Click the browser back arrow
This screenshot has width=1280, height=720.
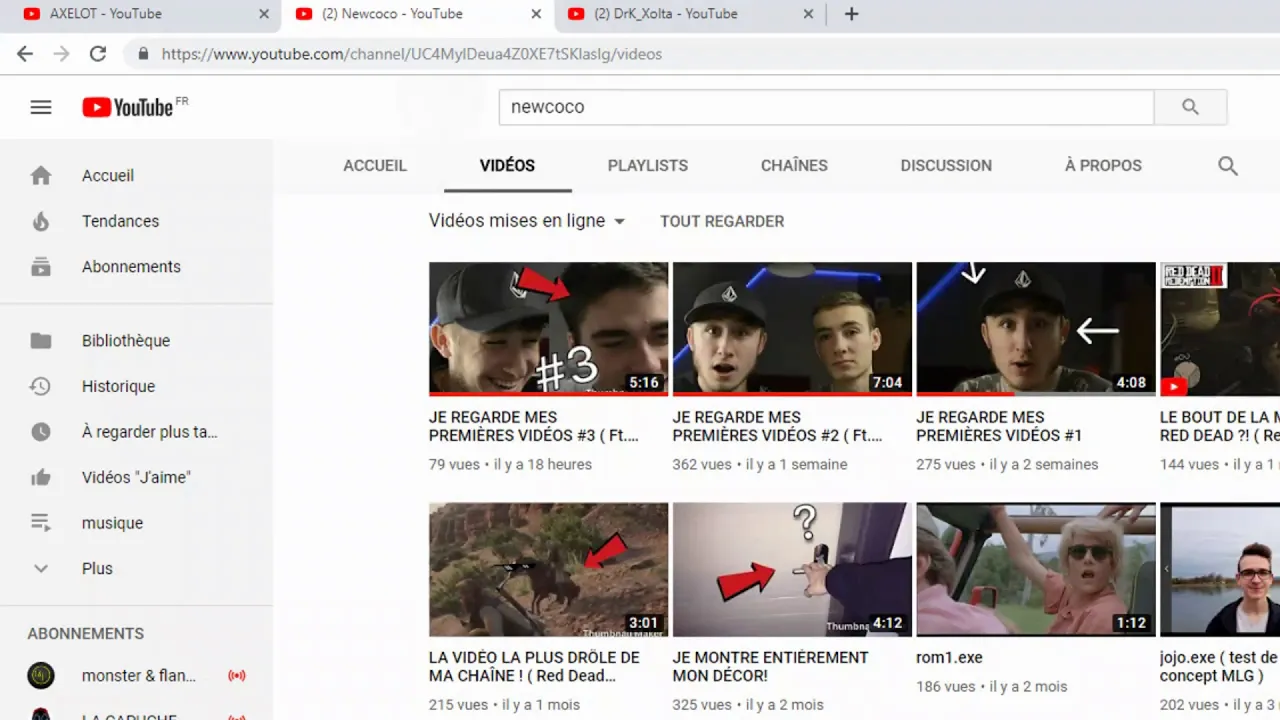(x=25, y=54)
